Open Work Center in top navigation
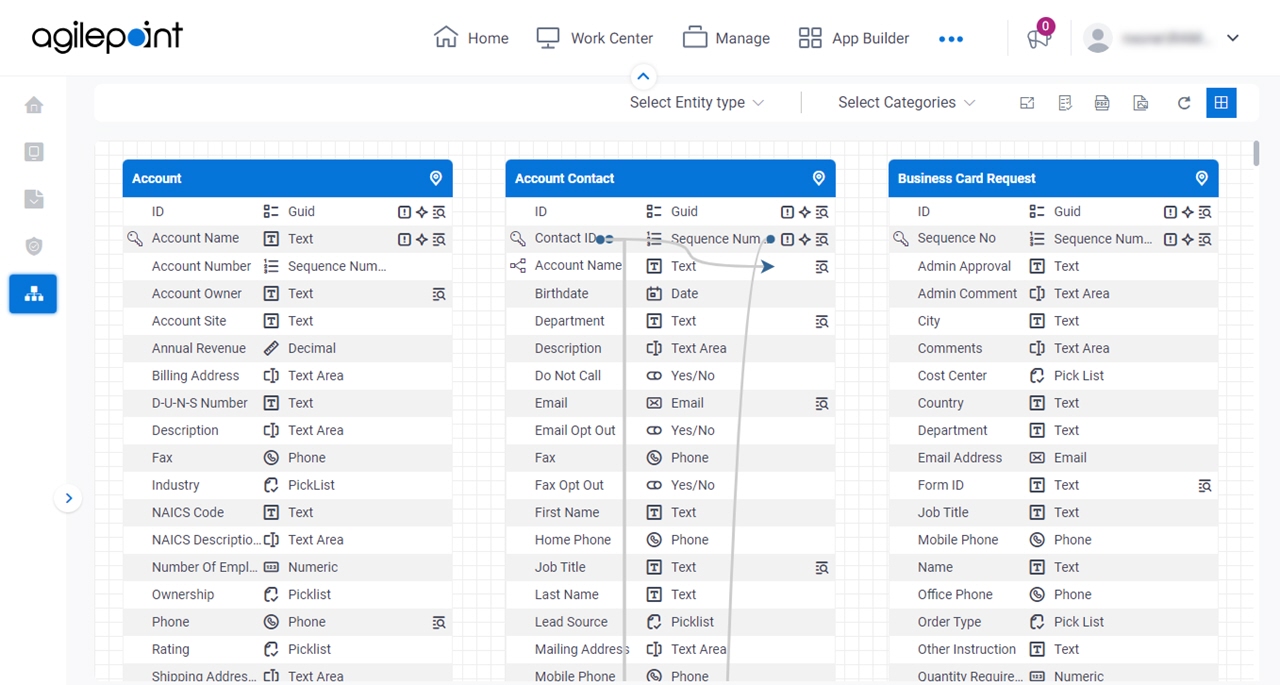This screenshot has height=685, width=1280. 595,38
